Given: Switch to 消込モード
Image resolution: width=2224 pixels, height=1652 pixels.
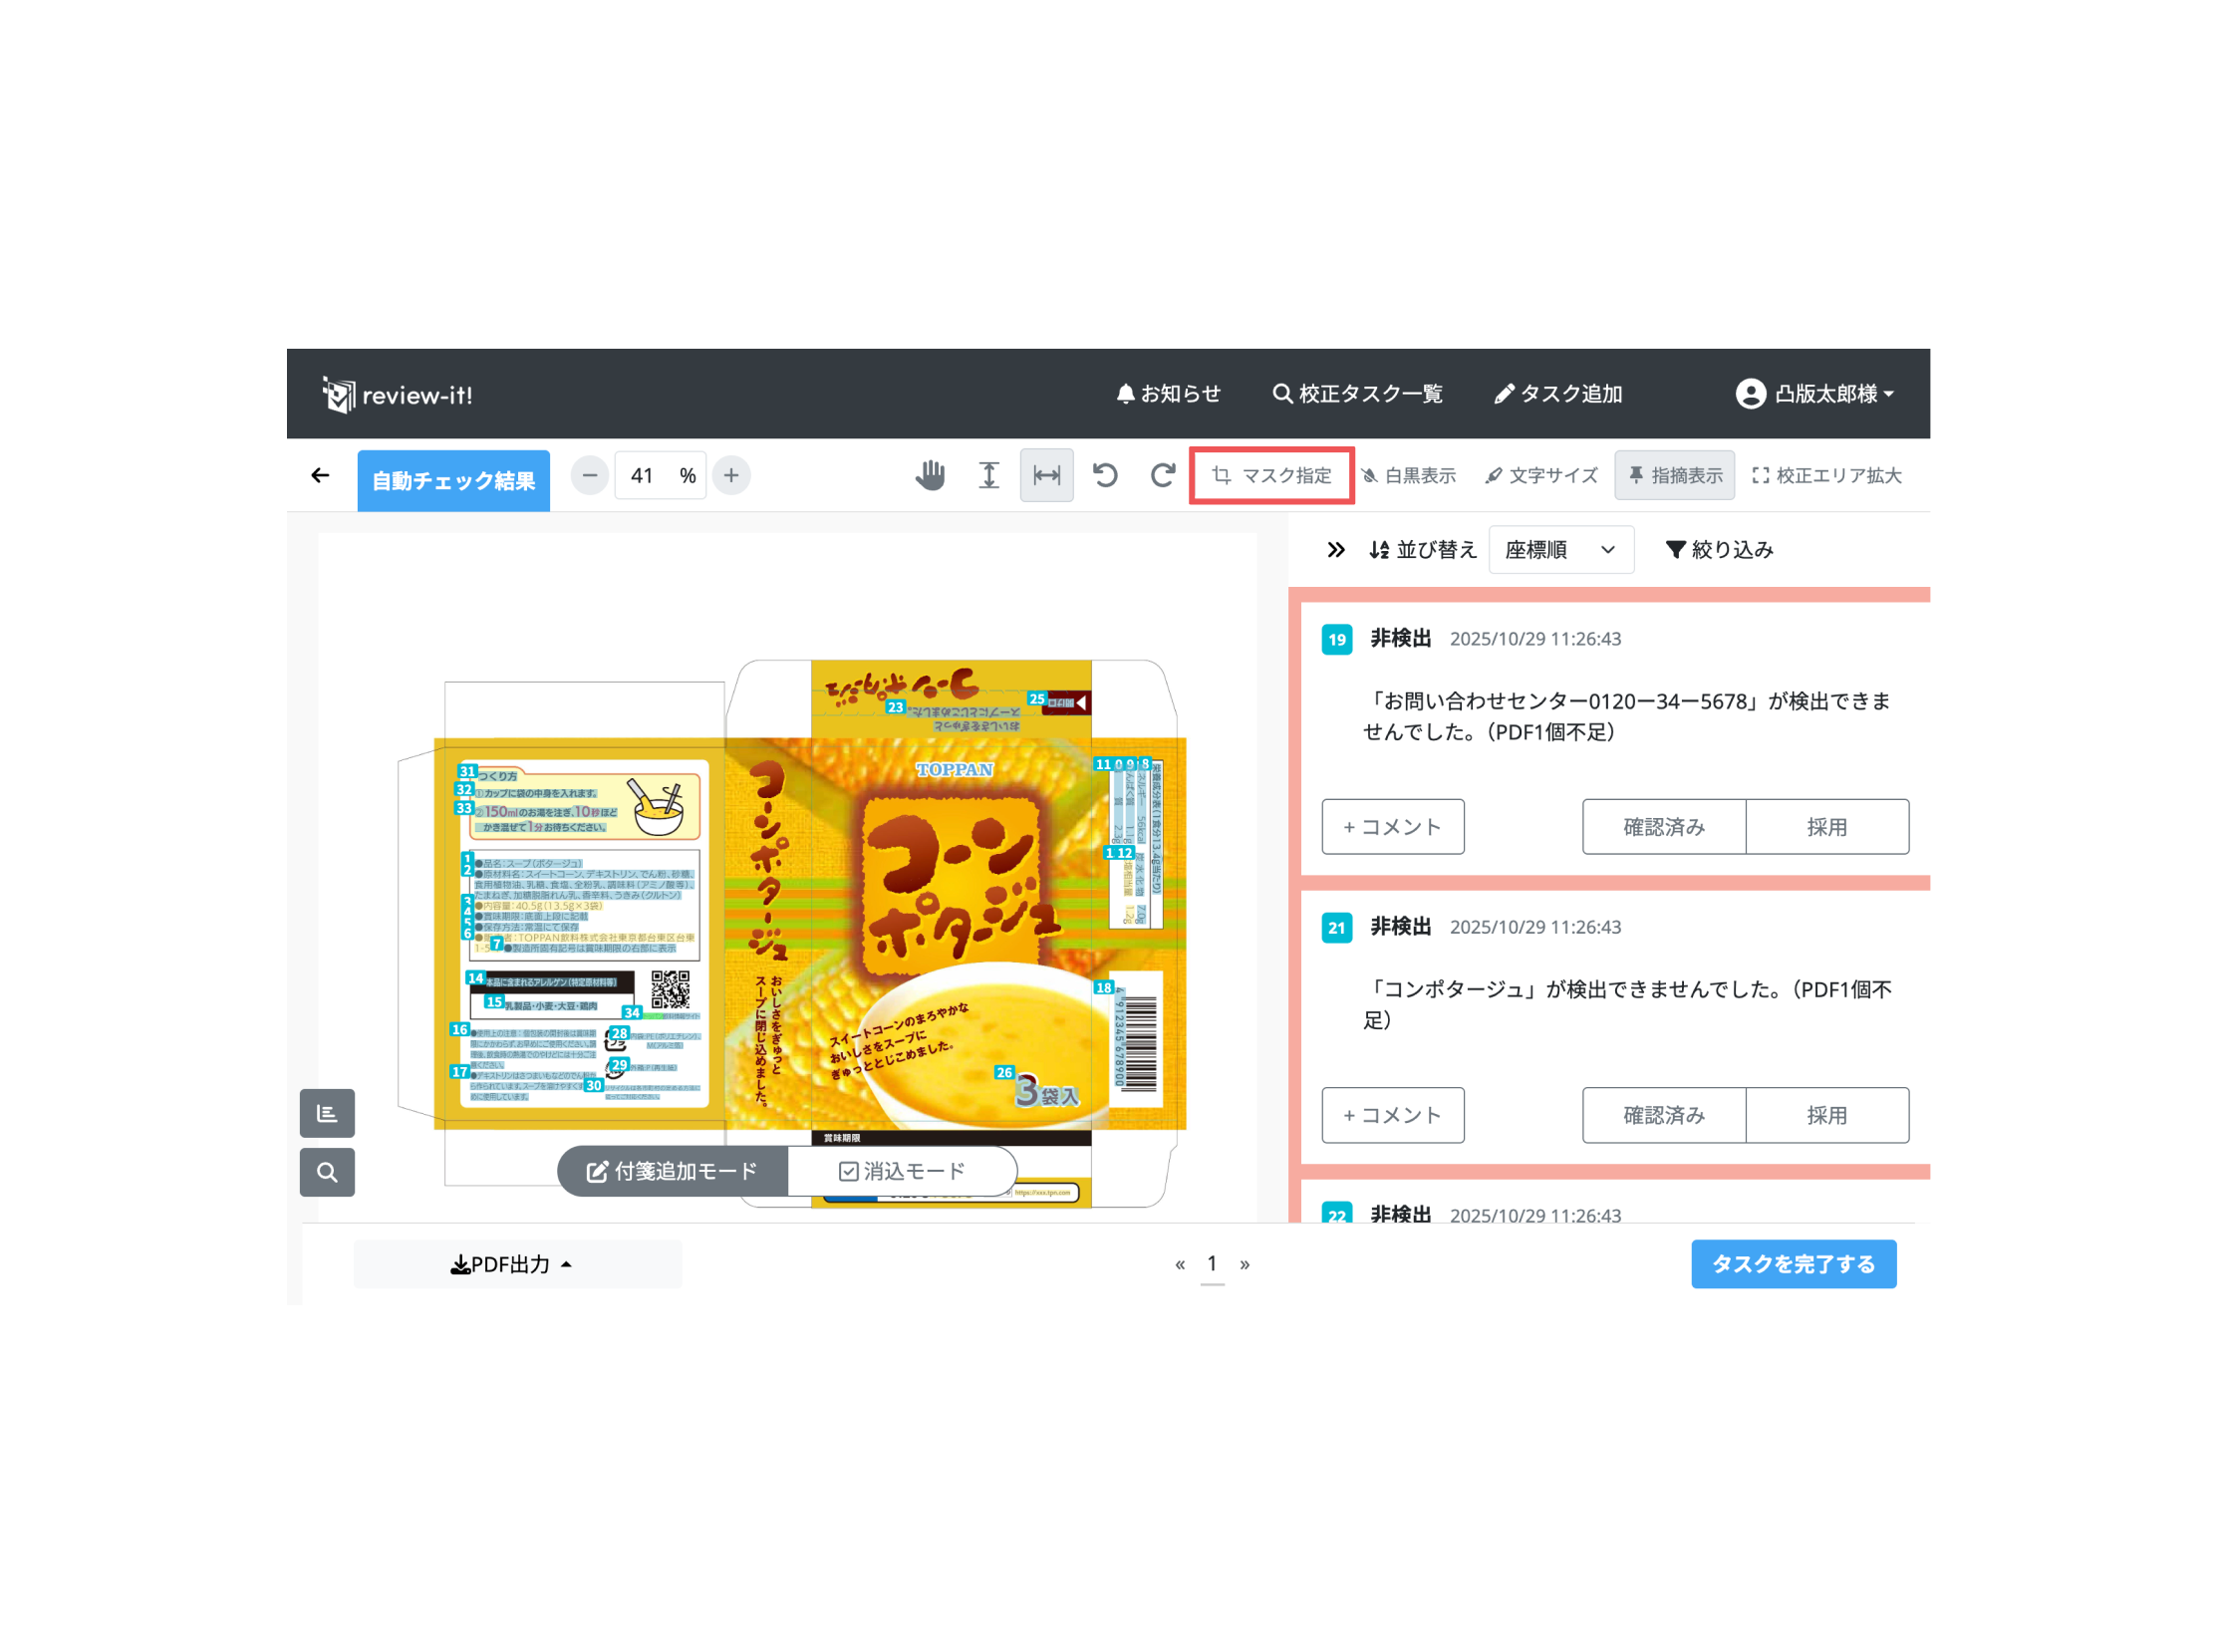Looking at the screenshot, I should click(902, 1171).
